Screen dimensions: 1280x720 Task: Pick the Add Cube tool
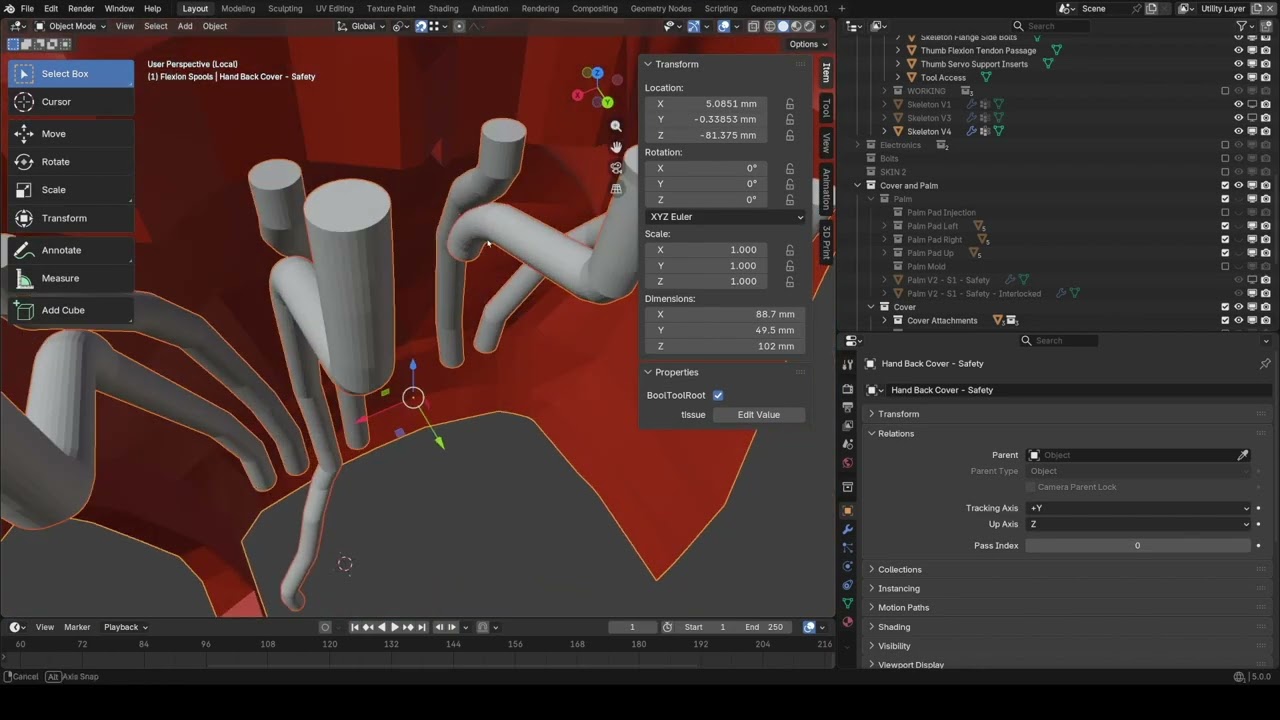click(x=63, y=310)
